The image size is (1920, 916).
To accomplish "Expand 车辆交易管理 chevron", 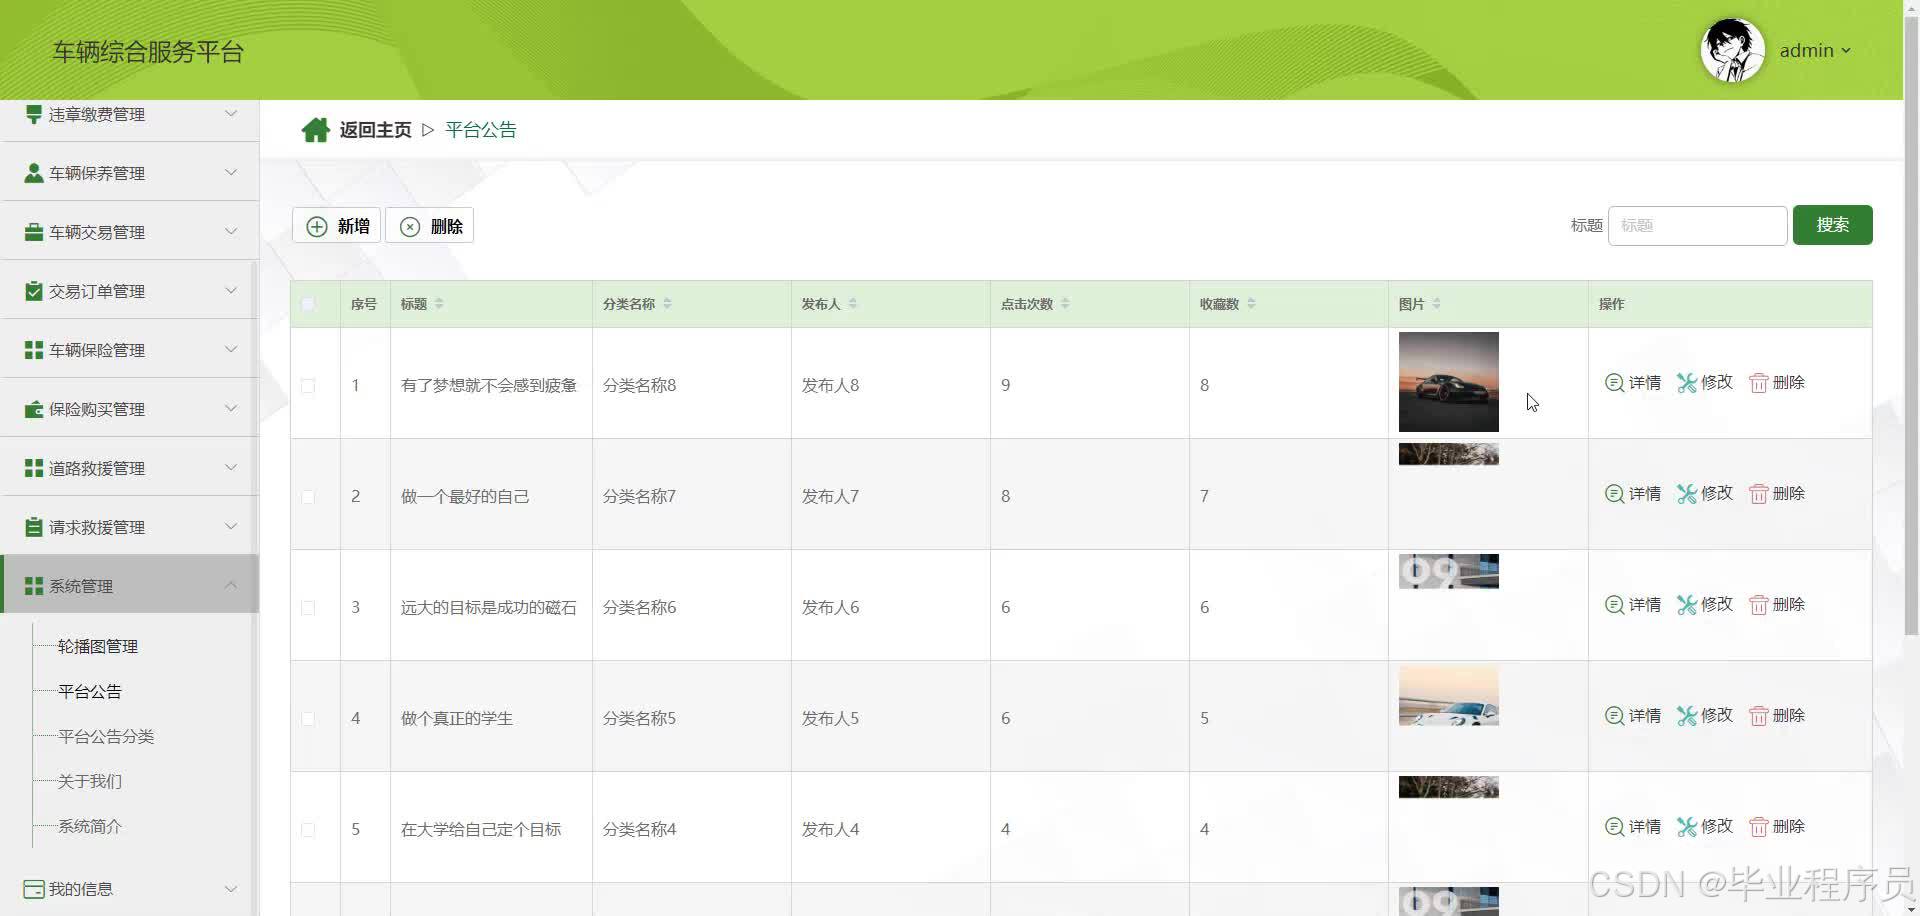I will [x=231, y=231].
